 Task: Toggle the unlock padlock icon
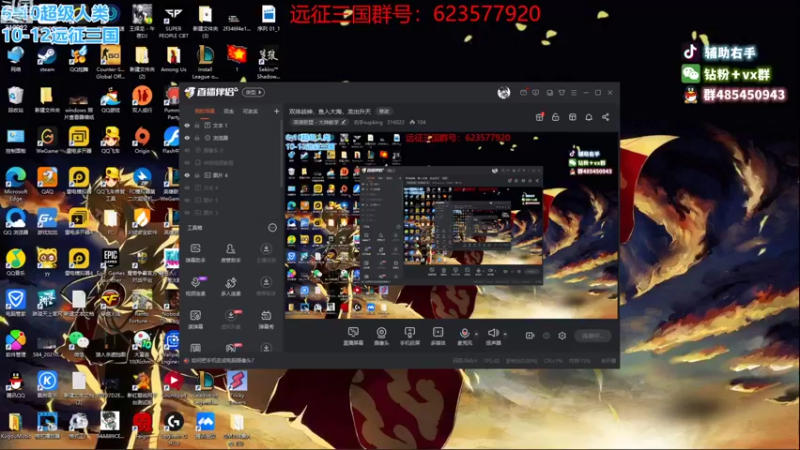(556, 117)
